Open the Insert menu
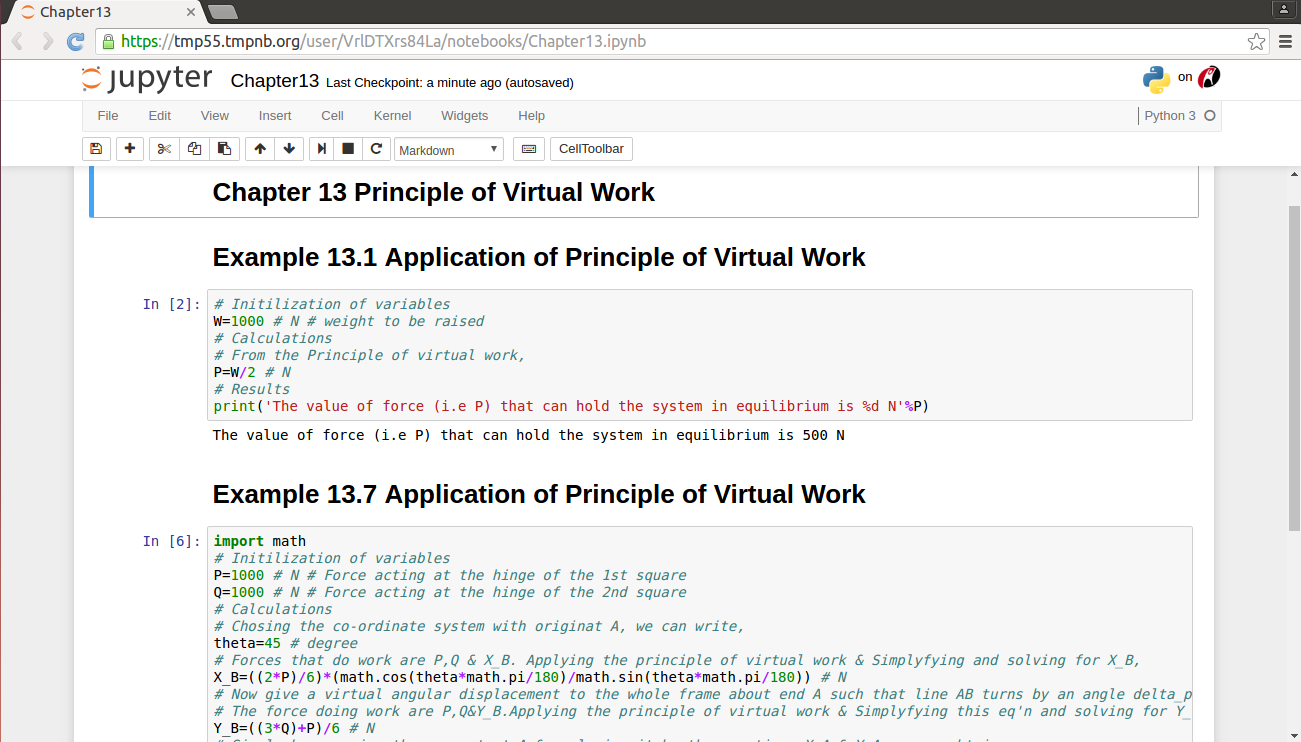 point(275,116)
